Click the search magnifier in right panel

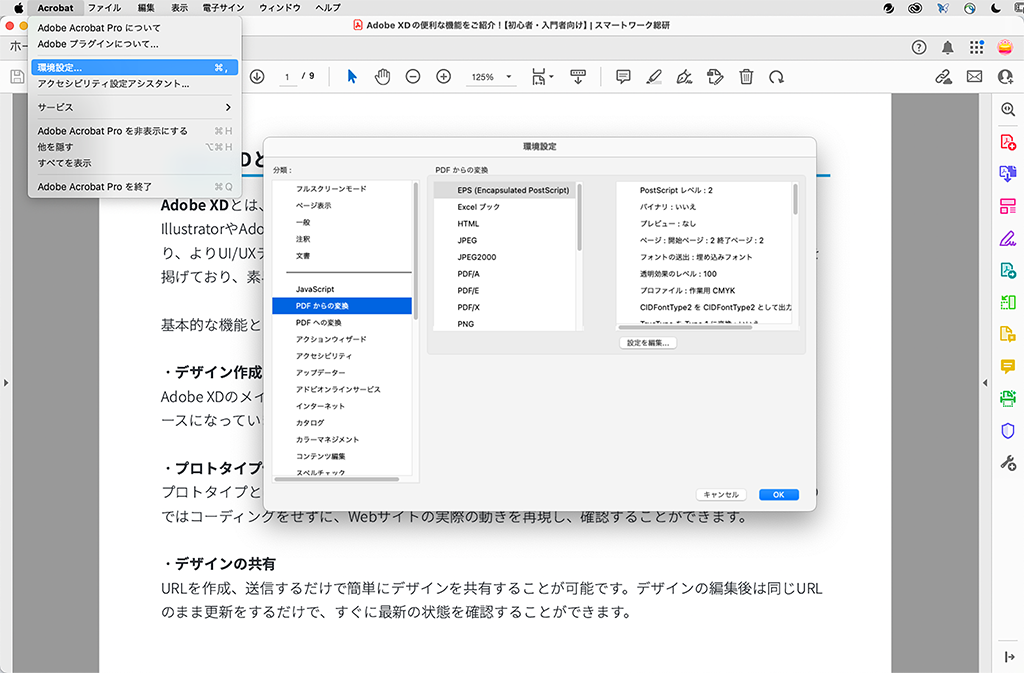pos(1008,110)
